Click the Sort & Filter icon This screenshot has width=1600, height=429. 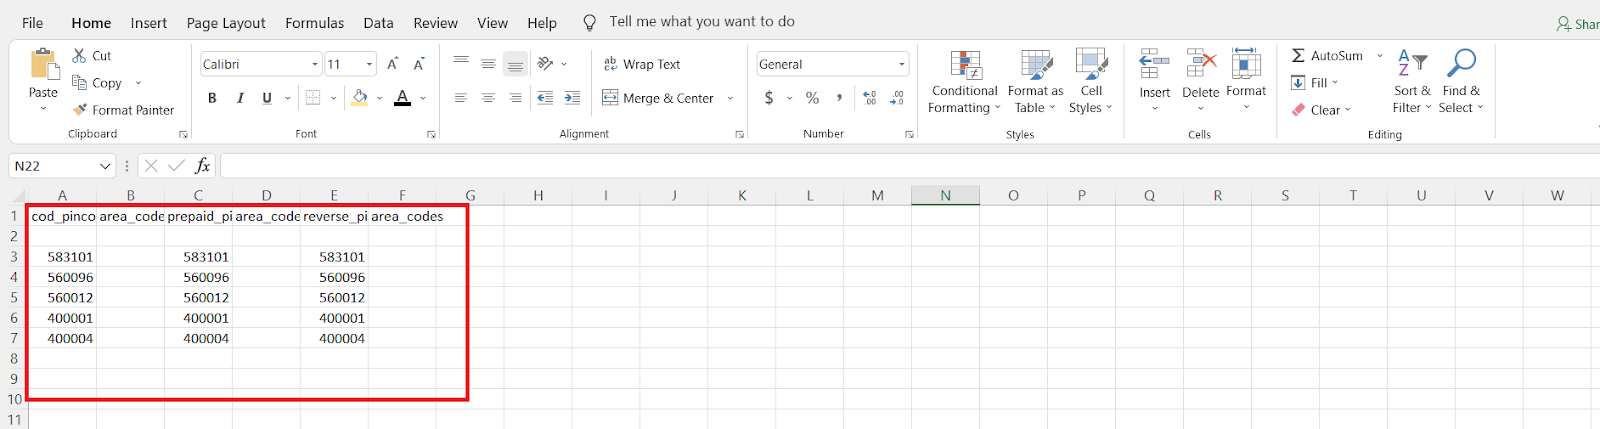click(1412, 62)
